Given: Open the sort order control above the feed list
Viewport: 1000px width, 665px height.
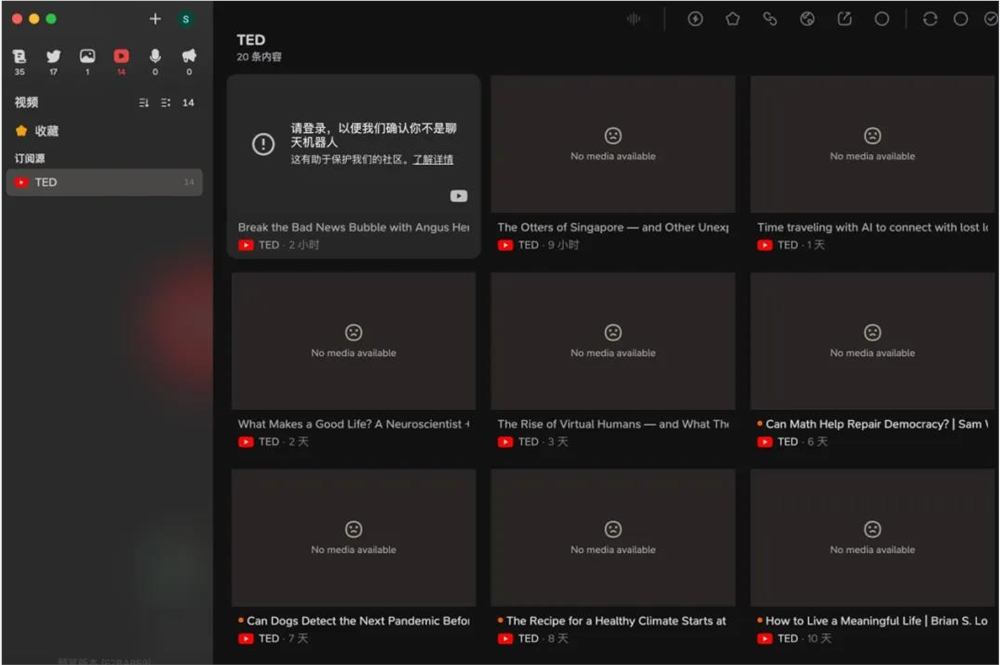Looking at the screenshot, I should pyautogui.click(x=143, y=102).
